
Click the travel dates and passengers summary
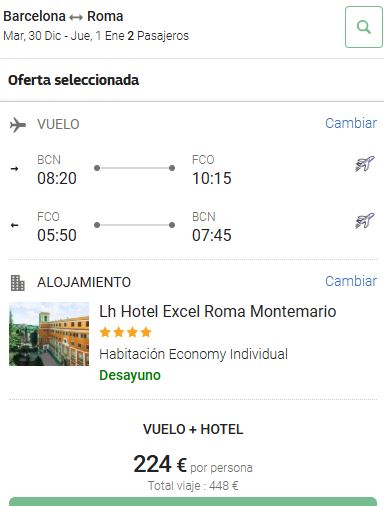tap(96, 36)
